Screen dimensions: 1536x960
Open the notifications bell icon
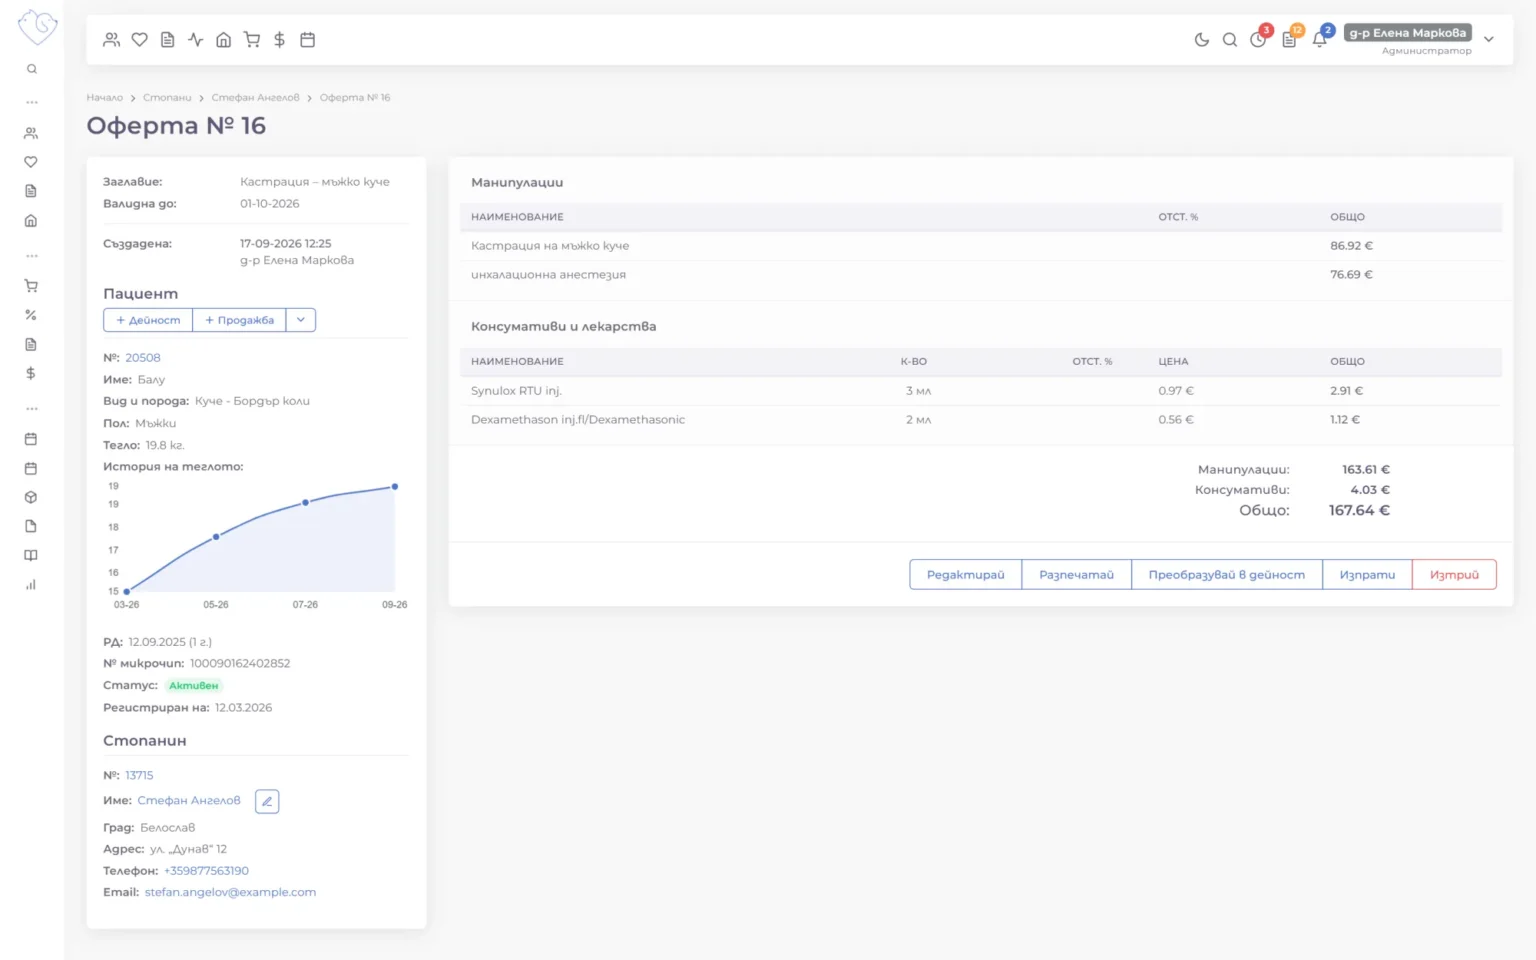[1320, 40]
